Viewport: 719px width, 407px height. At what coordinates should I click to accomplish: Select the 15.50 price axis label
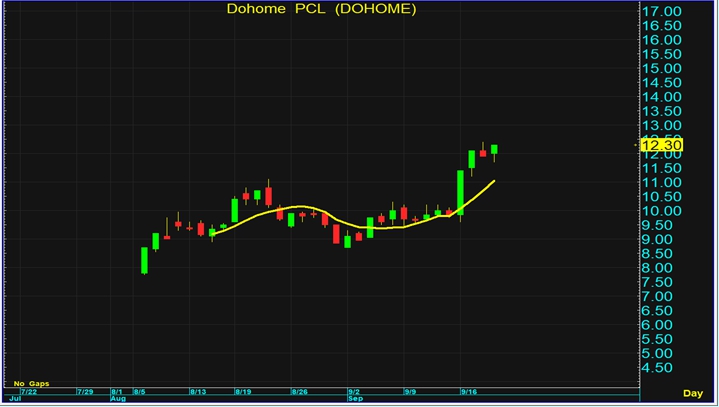[x=662, y=54]
